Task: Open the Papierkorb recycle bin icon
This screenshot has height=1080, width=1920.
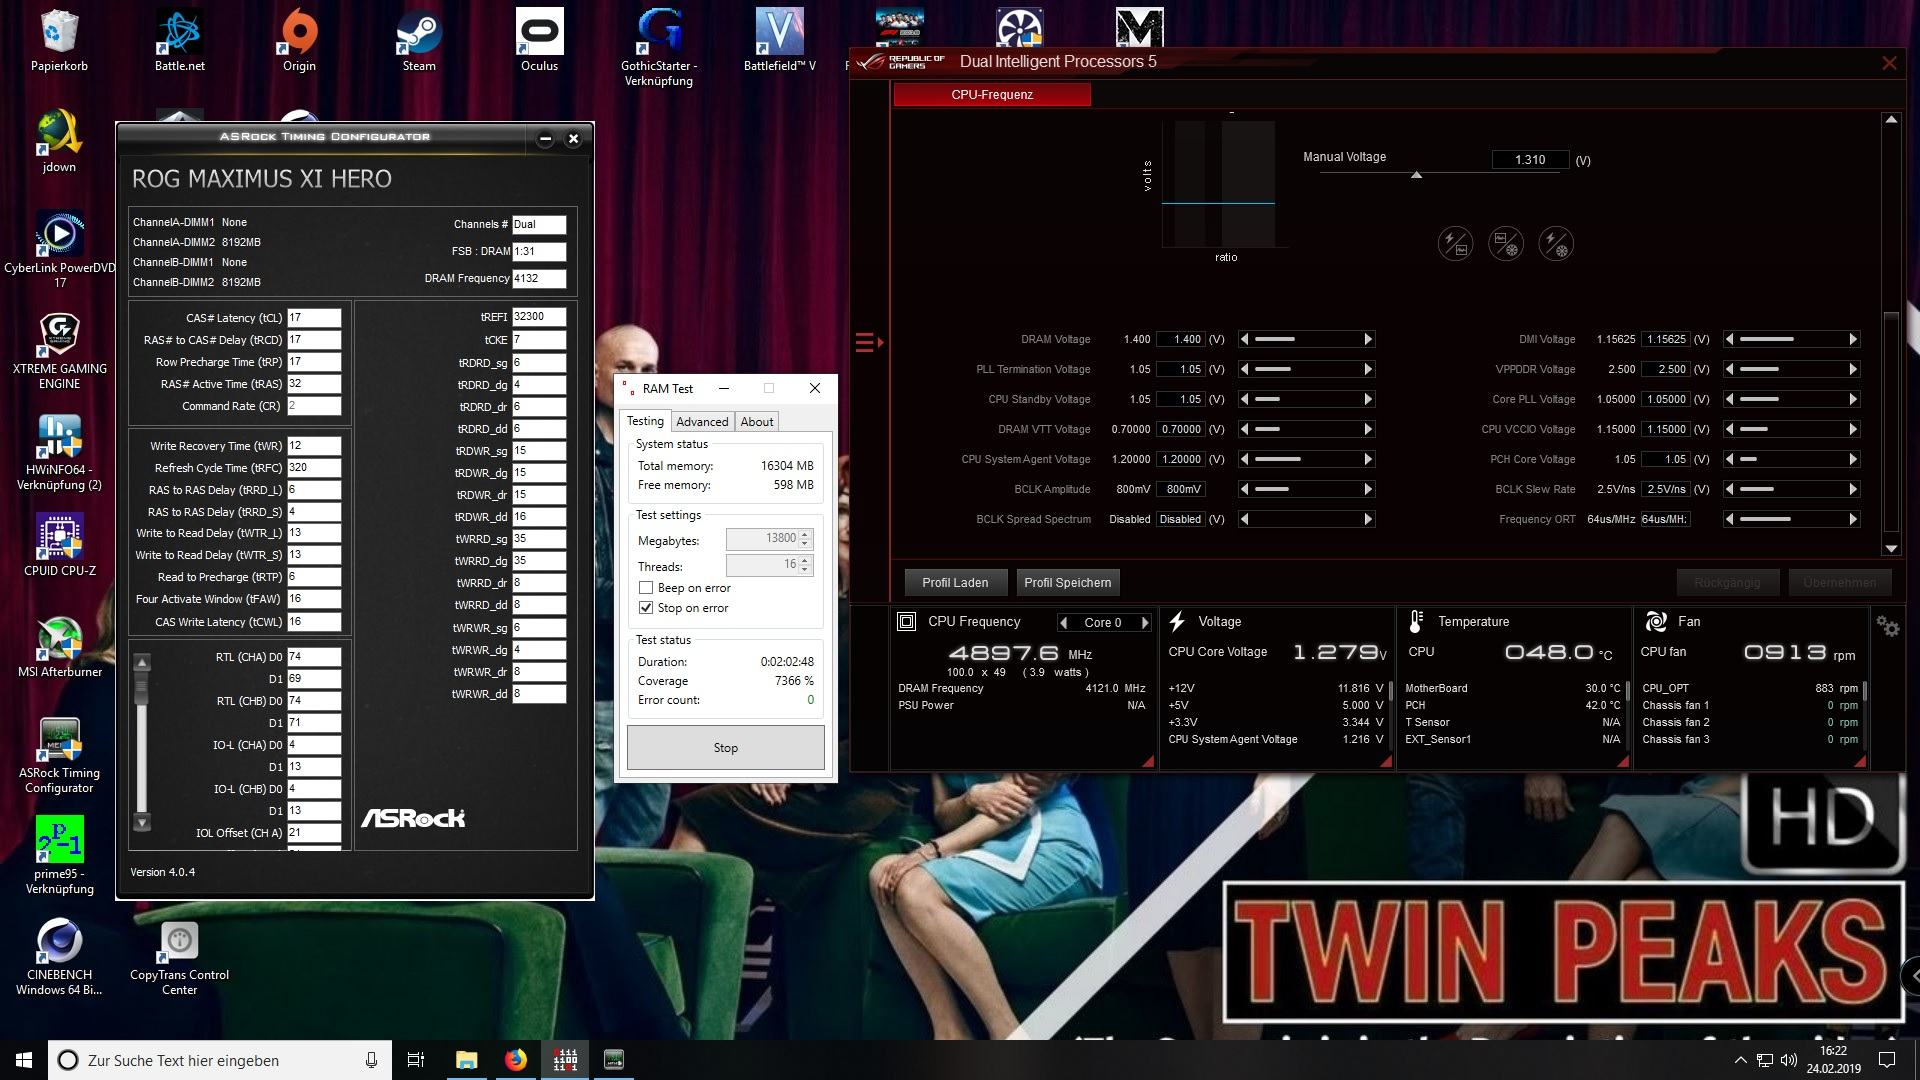Action: click(x=59, y=41)
